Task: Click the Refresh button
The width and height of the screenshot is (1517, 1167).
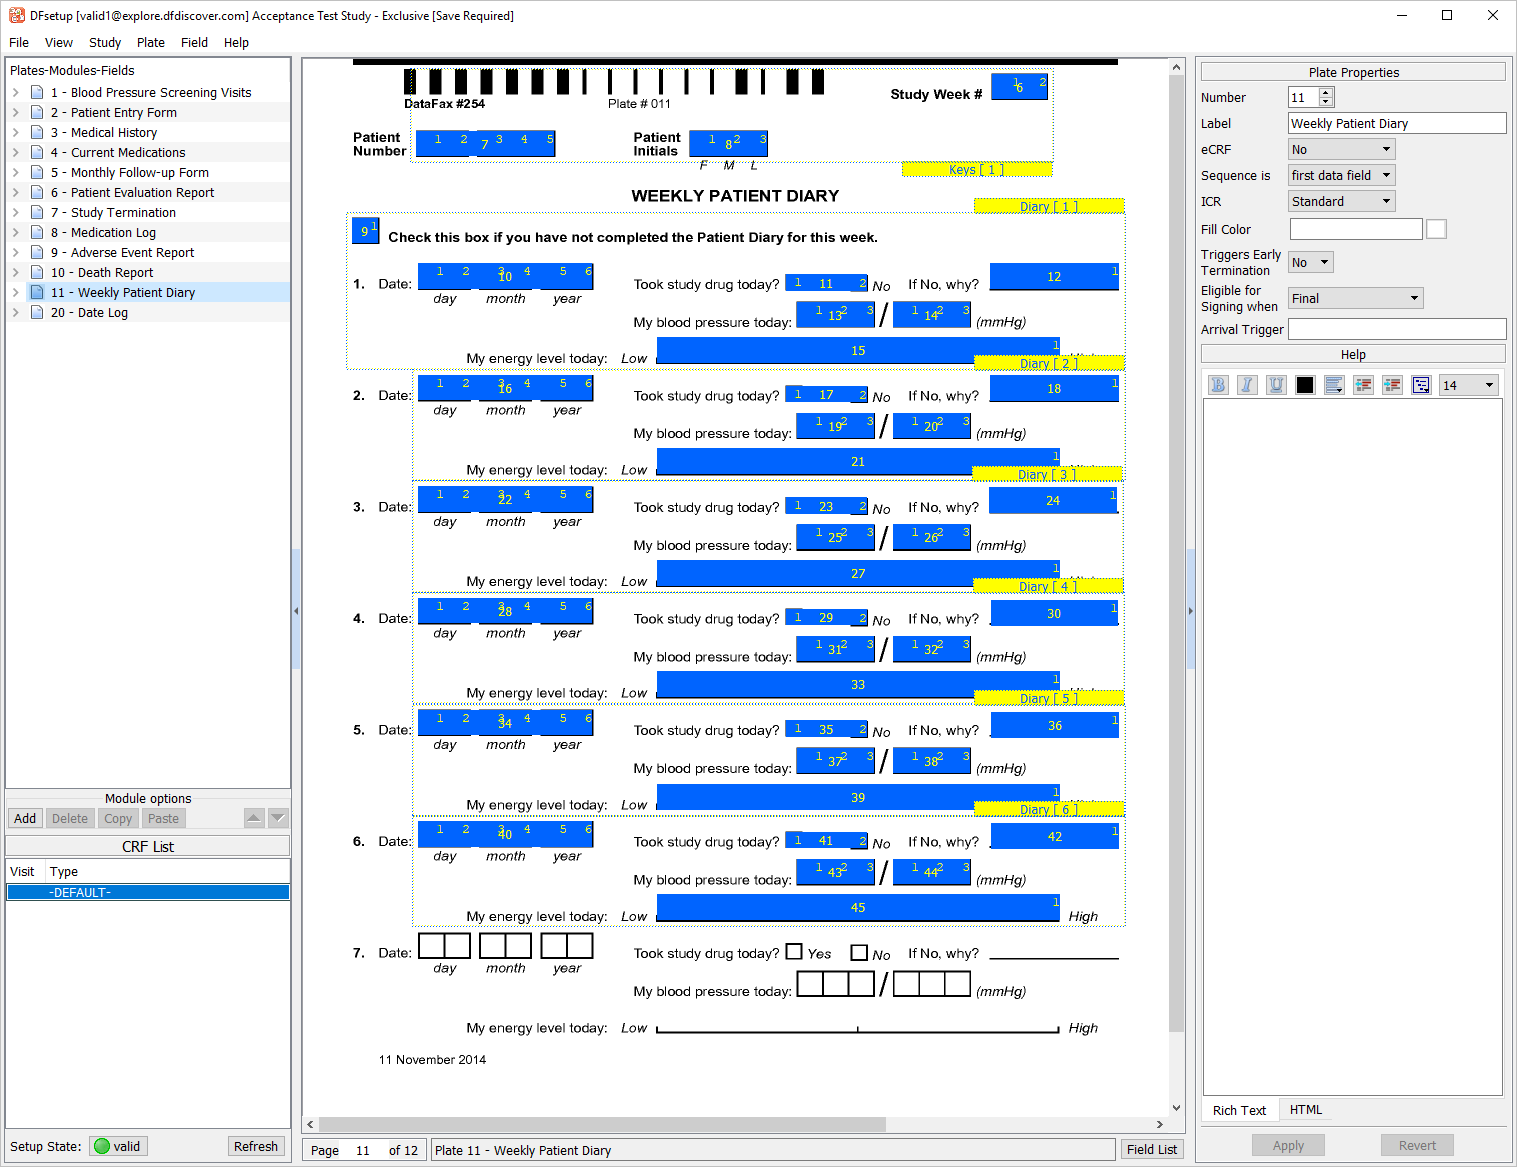Action: 255,1146
